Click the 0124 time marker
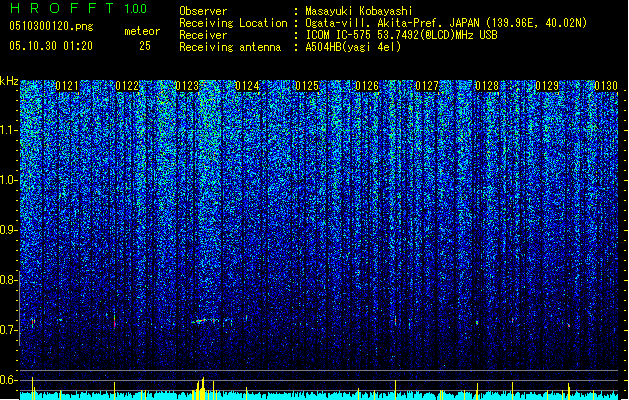 (x=247, y=86)
